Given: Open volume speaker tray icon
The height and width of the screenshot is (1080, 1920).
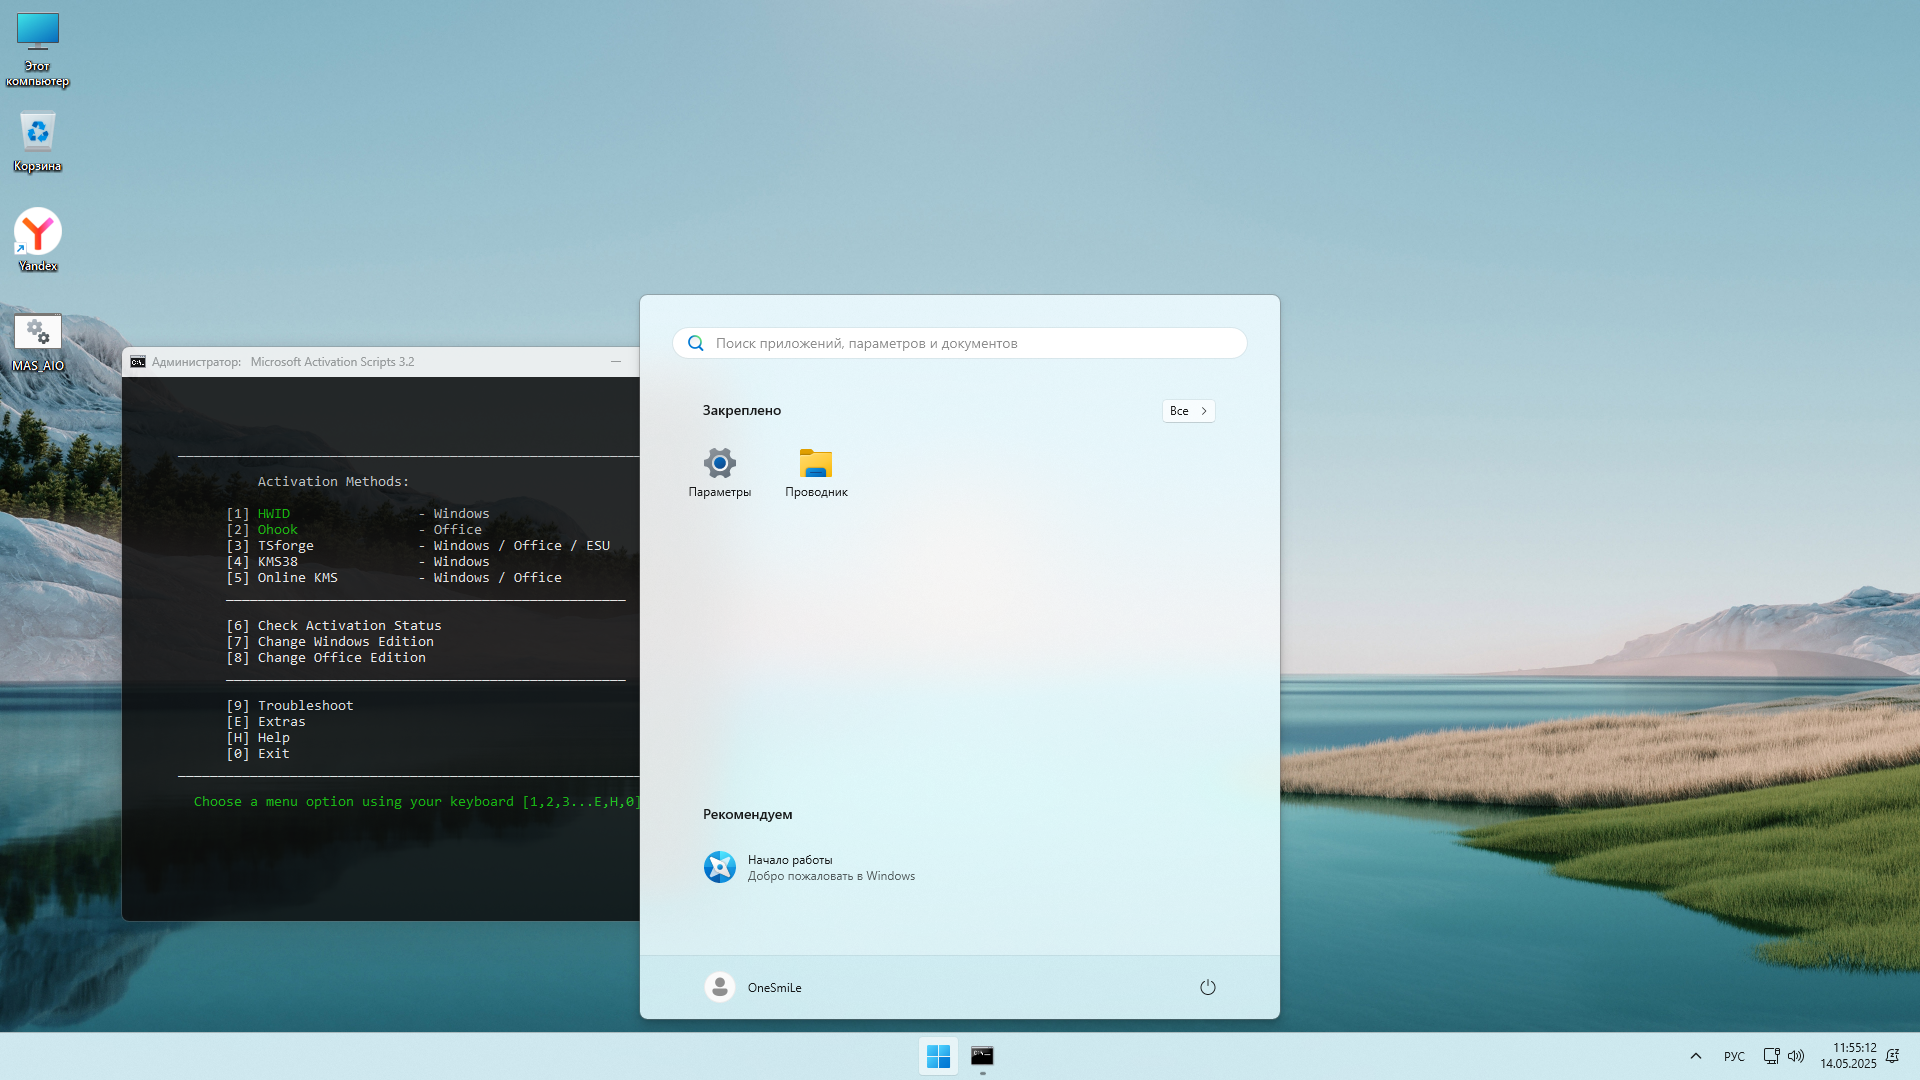Looking at the screenshot, I should click(x=1796, y=1056).
